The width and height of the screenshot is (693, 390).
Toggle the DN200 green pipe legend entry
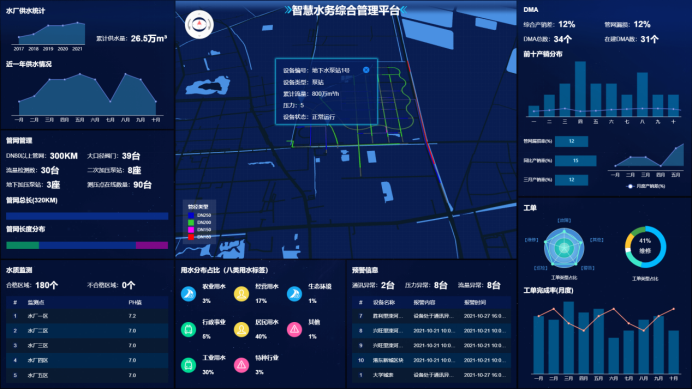(x=200, y=222)
